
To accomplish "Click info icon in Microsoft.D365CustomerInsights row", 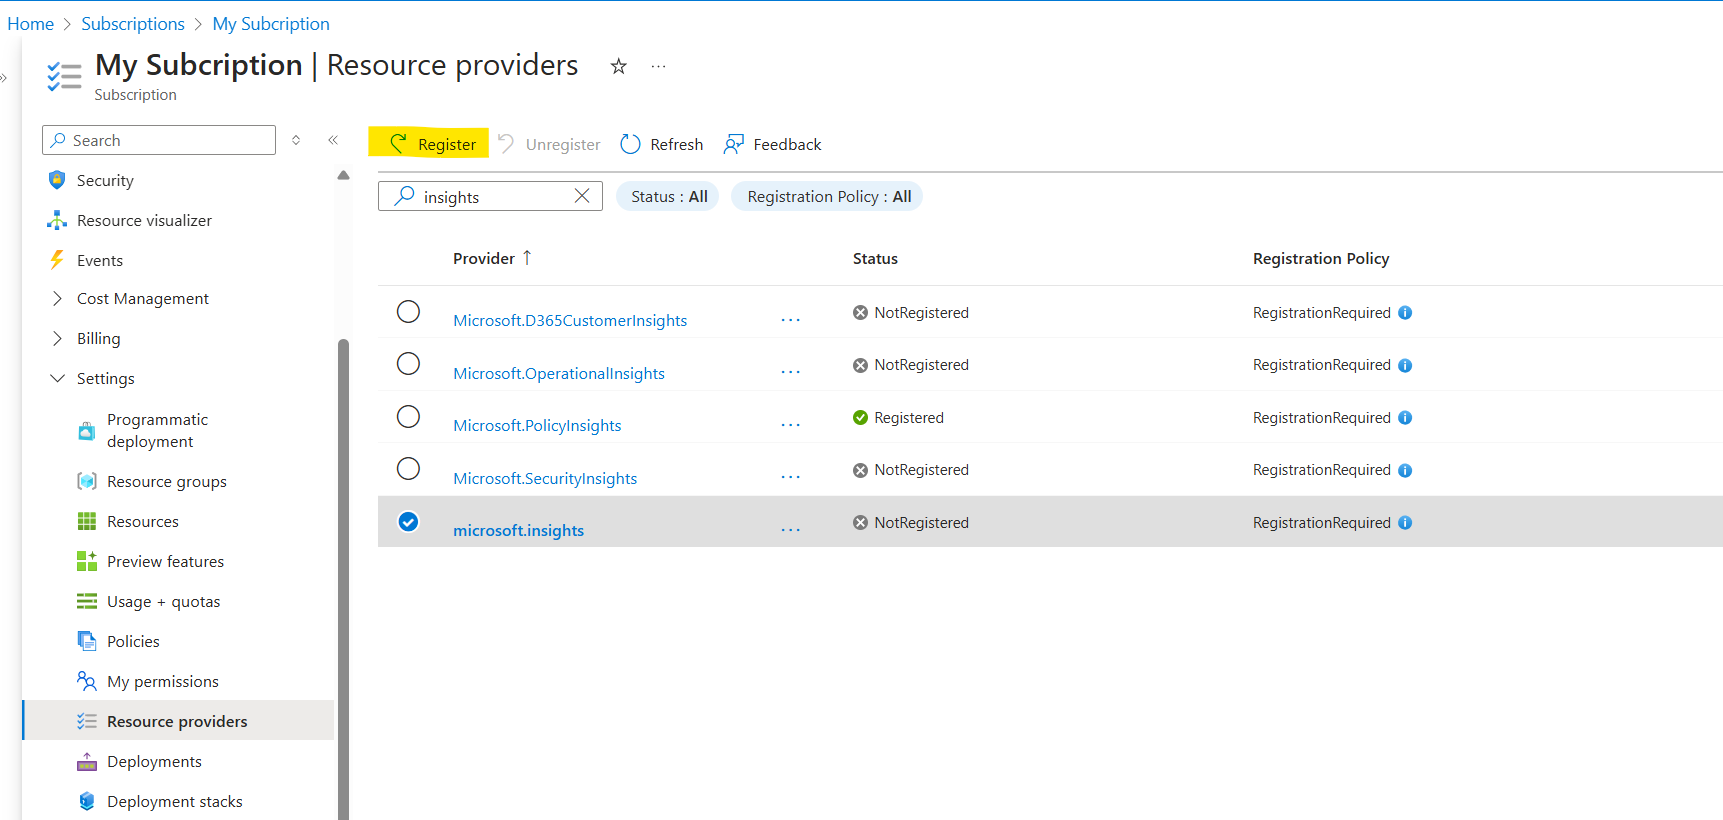I will pos(1405,312).
